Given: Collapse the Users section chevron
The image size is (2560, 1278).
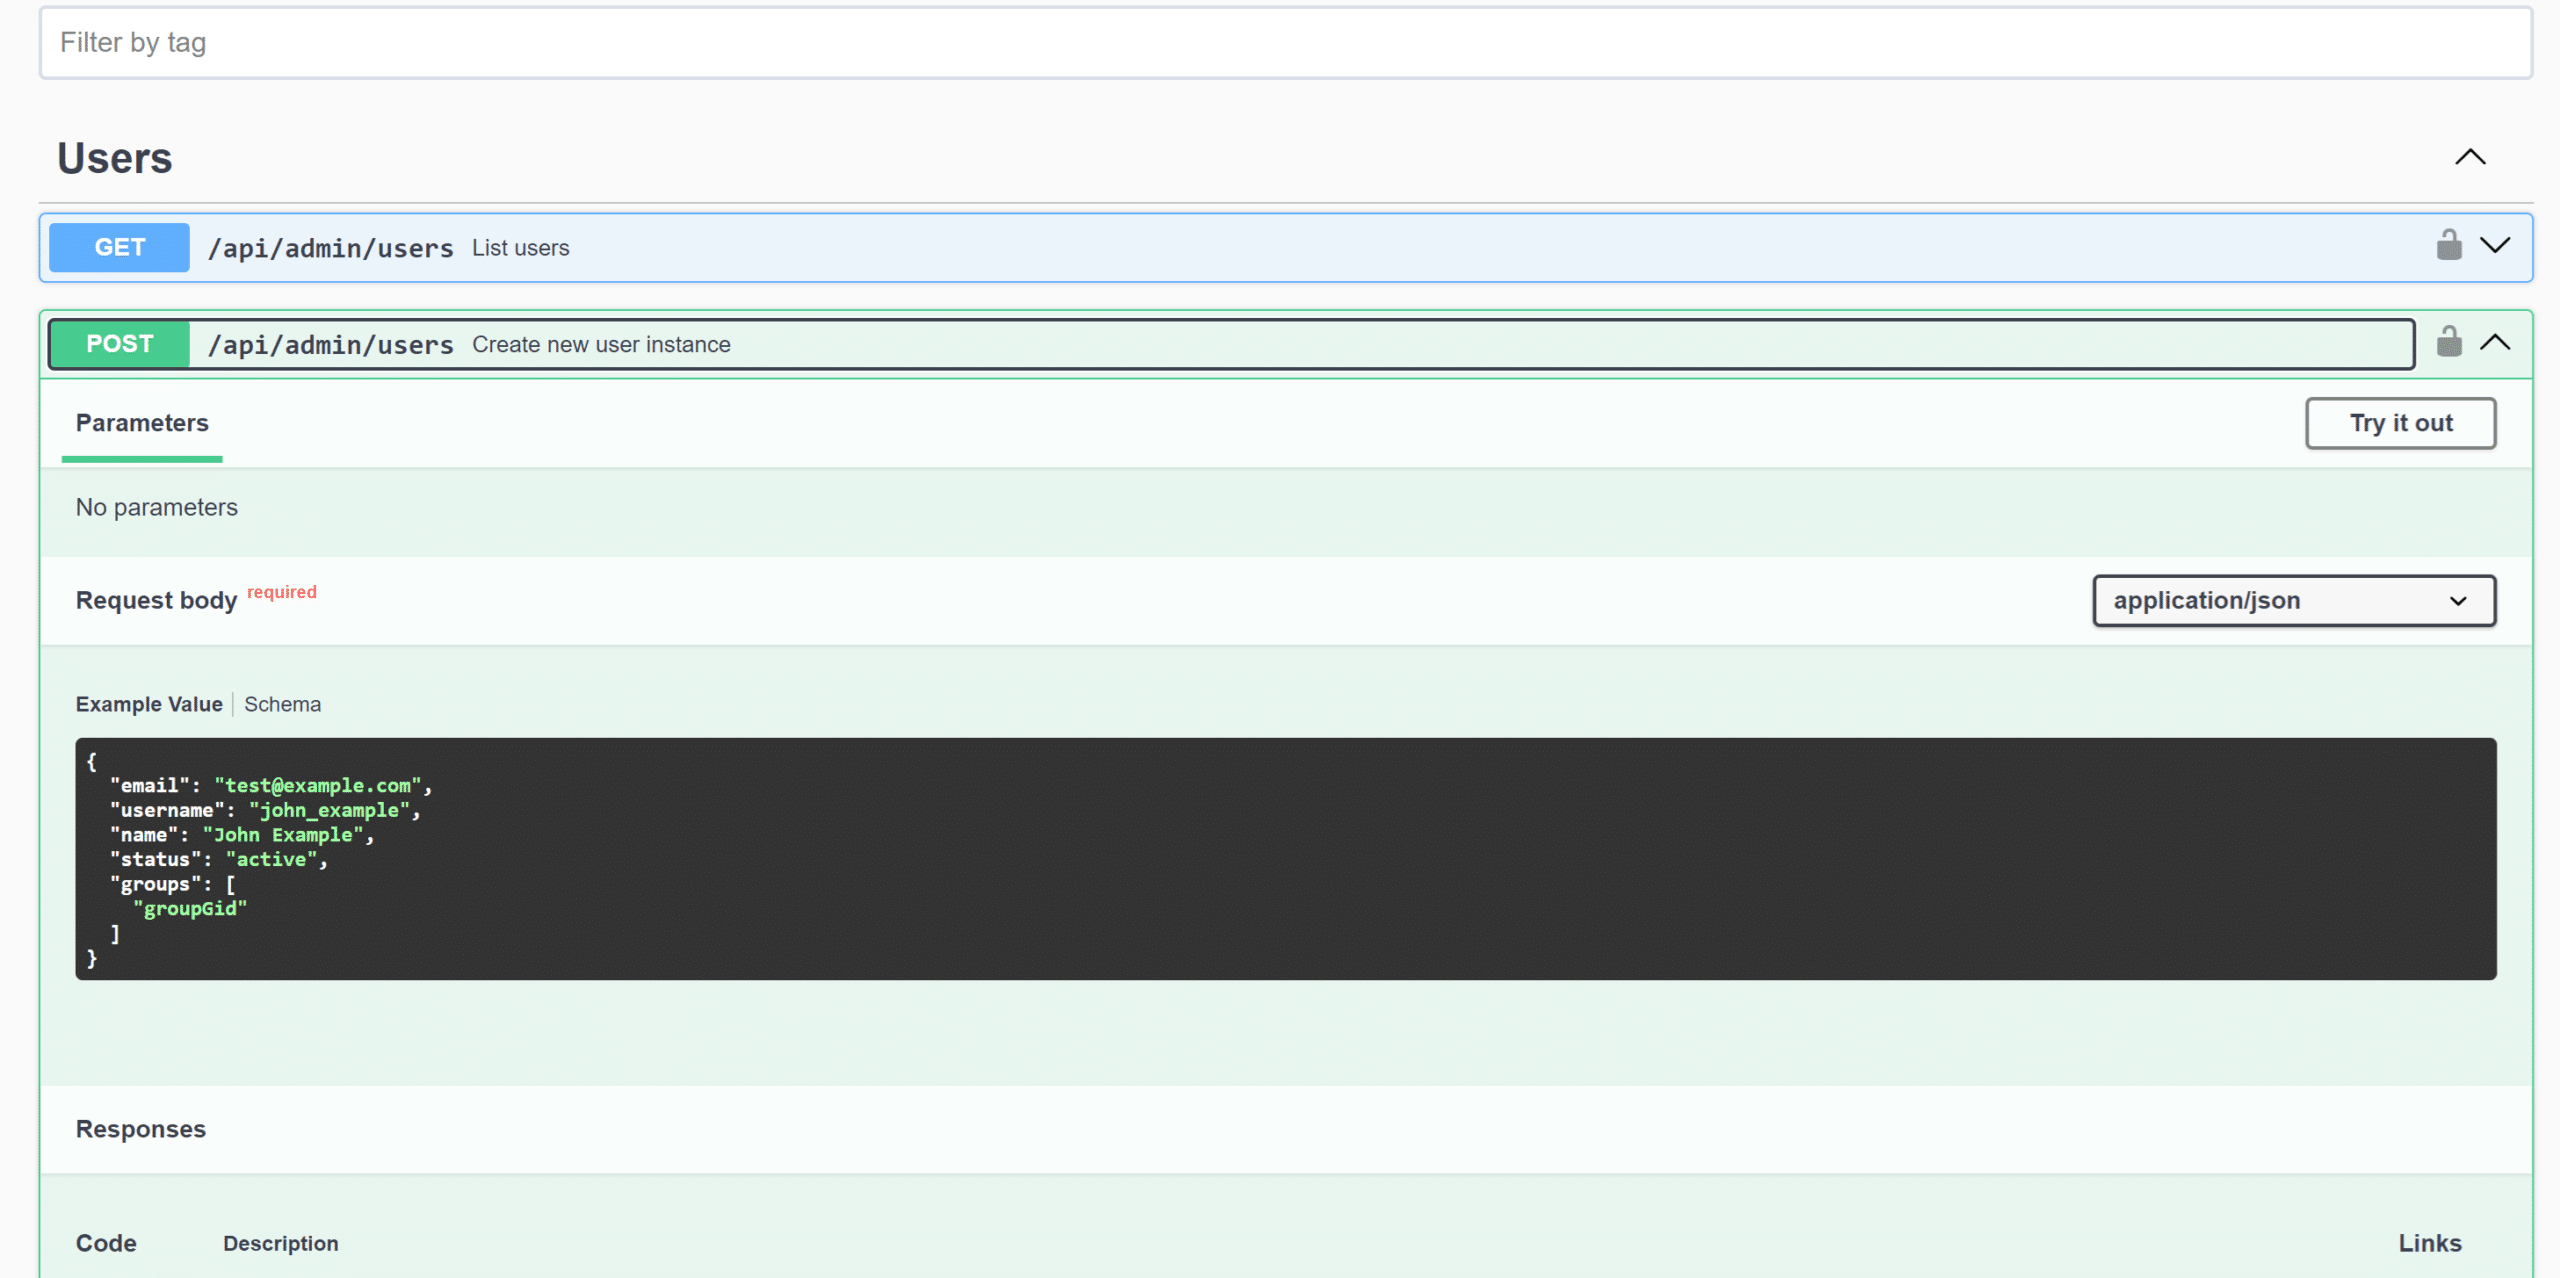Looking at the screenshot, I should click(2469, 158).
